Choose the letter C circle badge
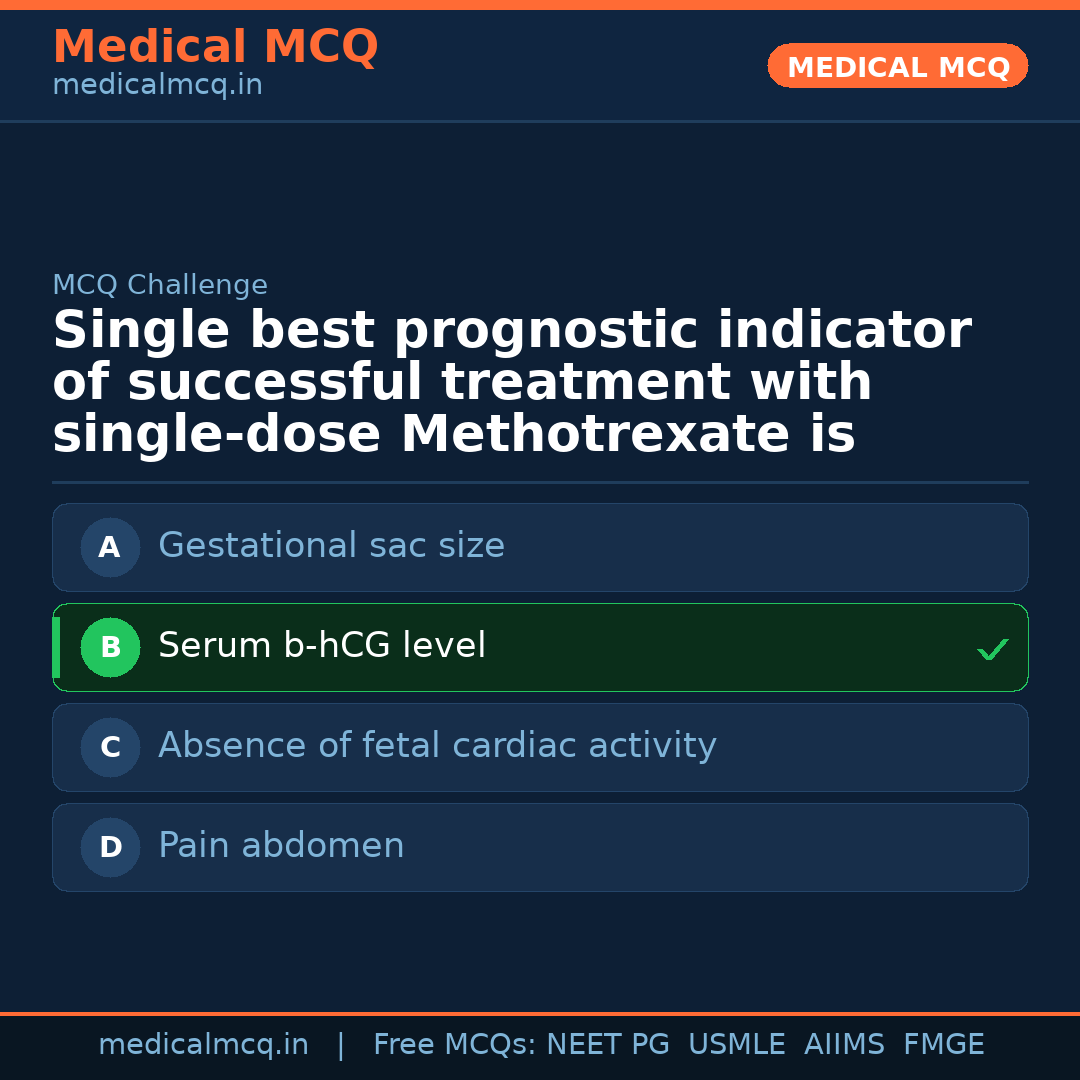The width and height of the screenshot is (1080, 1080). point(110,747)
